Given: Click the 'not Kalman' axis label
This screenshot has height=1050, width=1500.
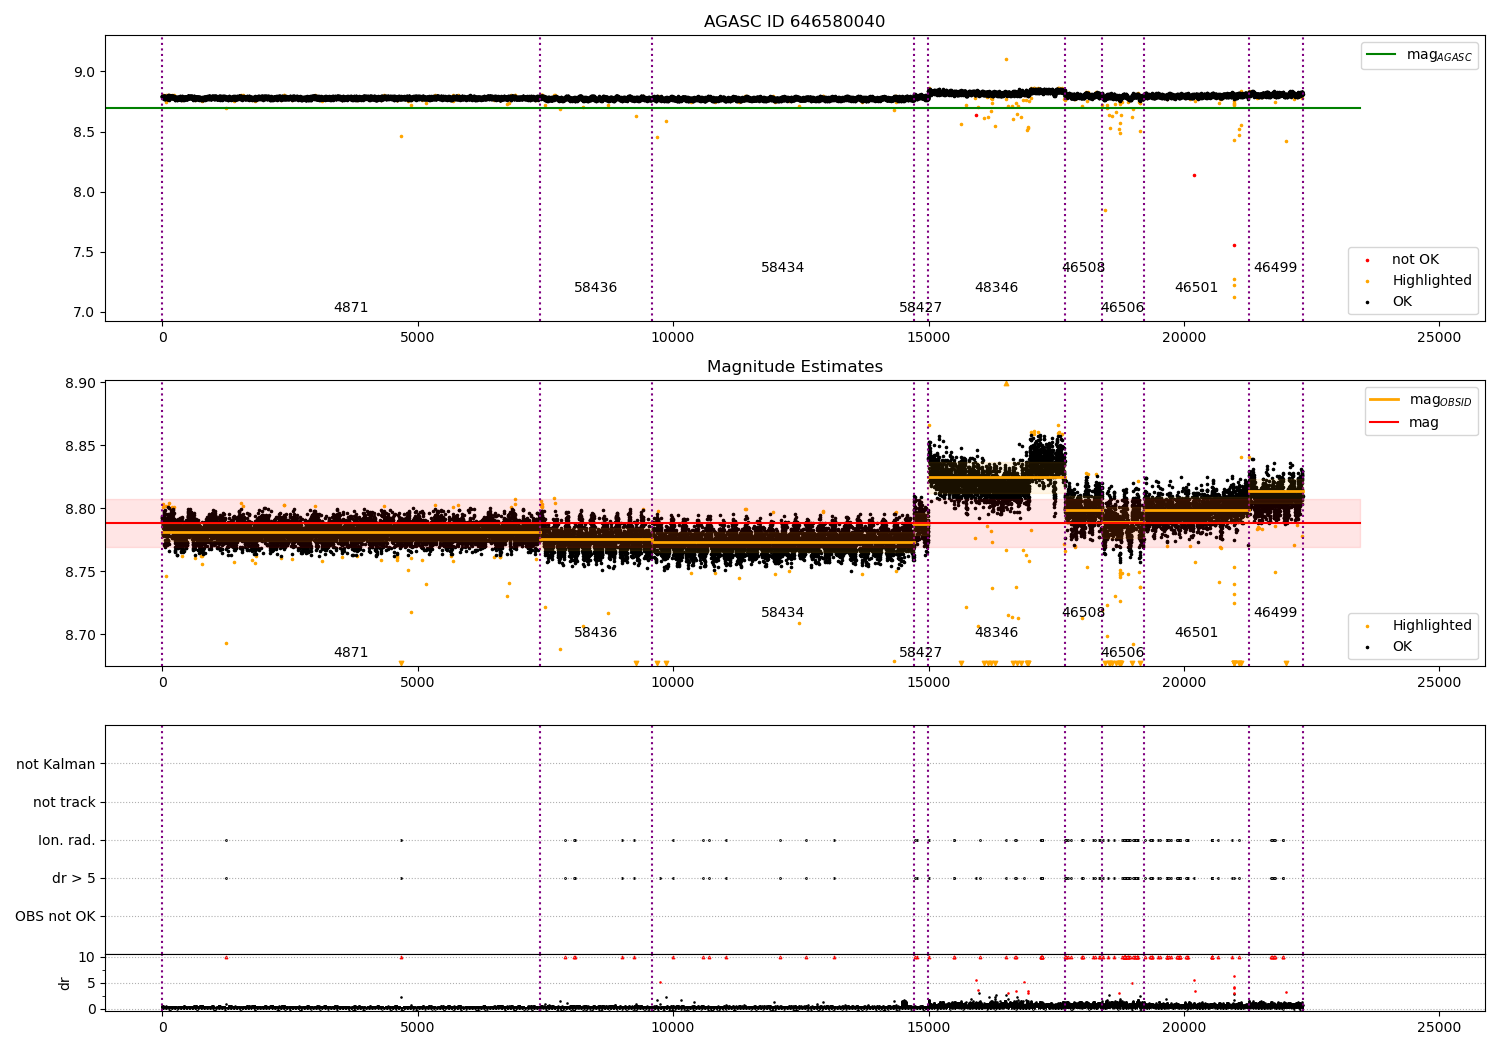Looking at the screenshot, I should click(x=56, y=765).
